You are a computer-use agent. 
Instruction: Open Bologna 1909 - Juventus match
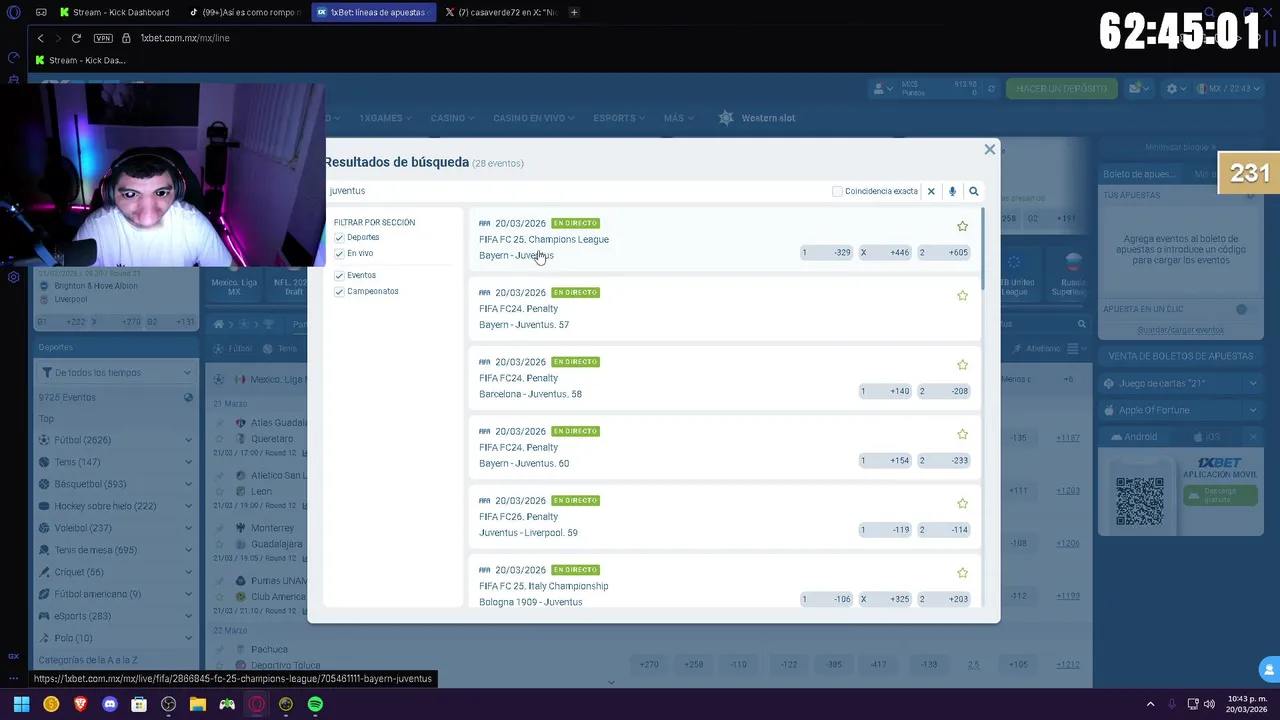coord(530,602)
